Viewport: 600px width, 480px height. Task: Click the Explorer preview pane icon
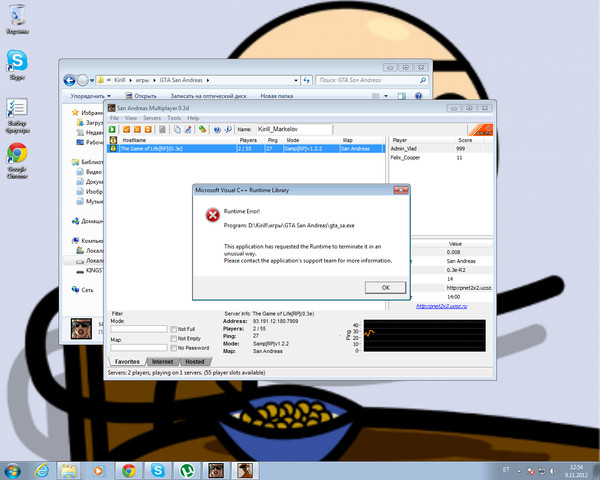[402, 96]
